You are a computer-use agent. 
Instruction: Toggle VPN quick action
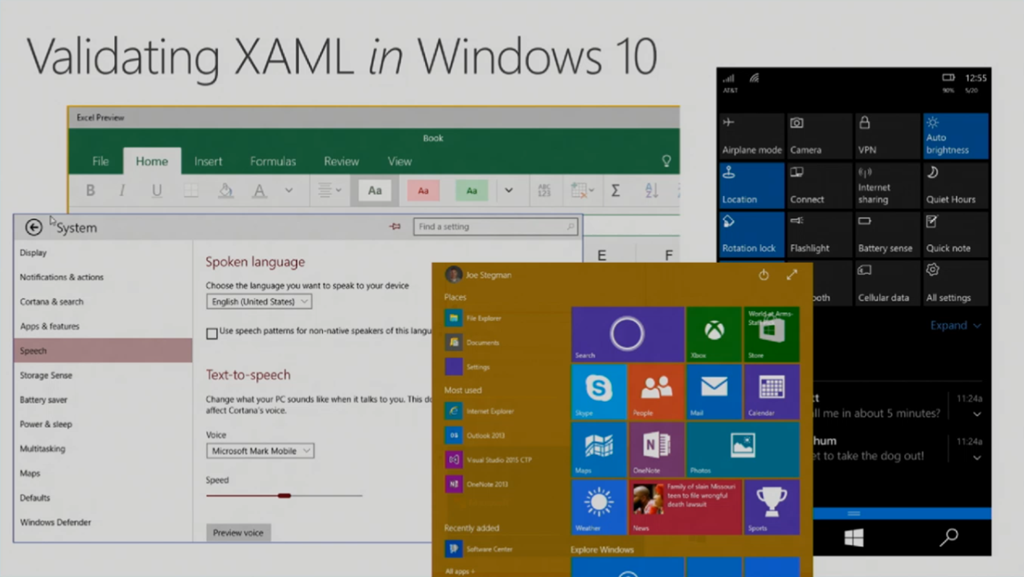tap(887, 136)
